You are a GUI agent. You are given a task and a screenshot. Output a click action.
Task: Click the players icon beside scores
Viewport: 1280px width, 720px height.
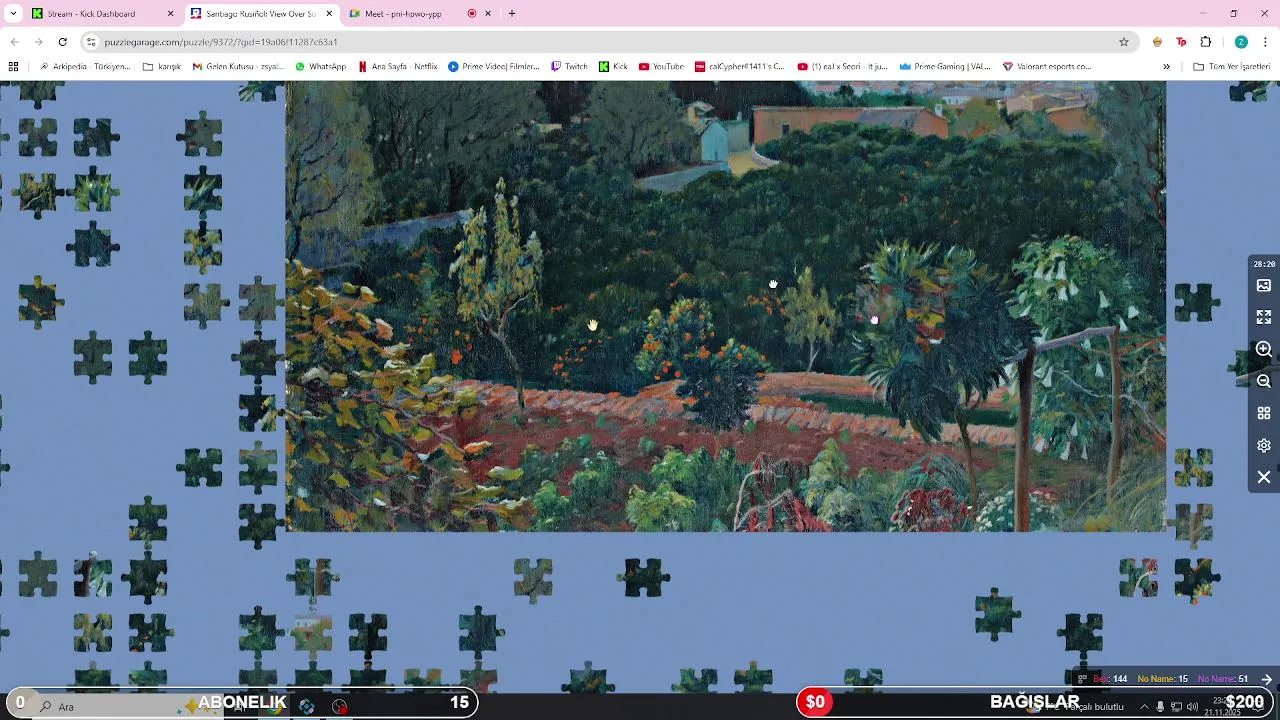[x=1082, y=679]
